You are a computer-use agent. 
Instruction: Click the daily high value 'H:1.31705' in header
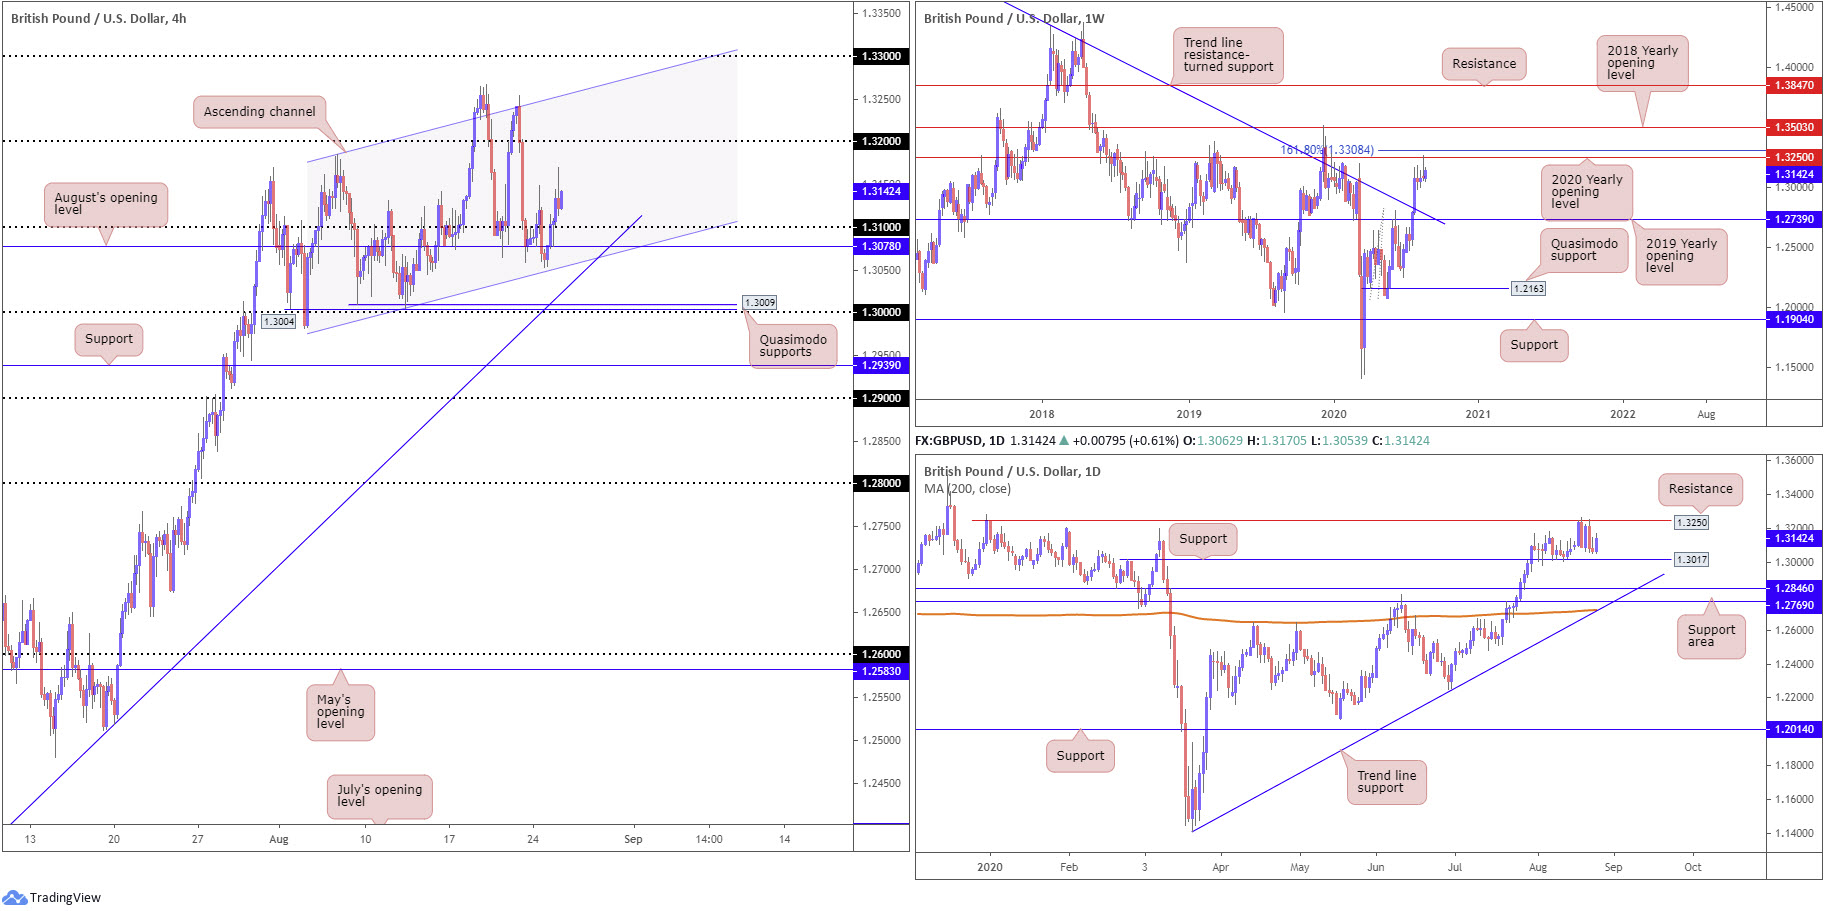(x=1277, y=440)
